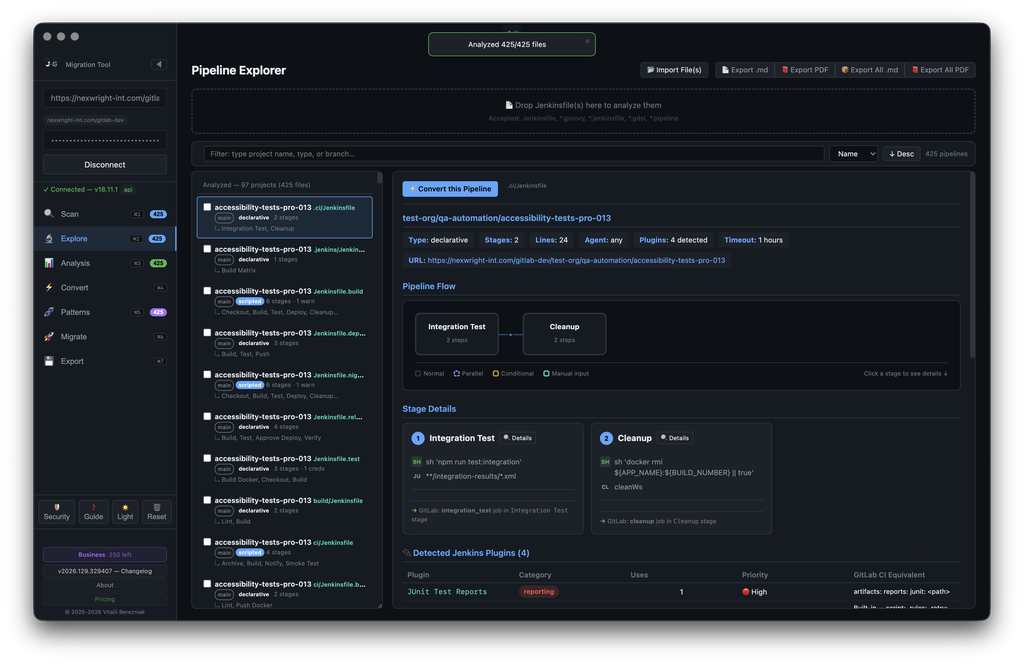Screen dimensions: 1024x665
Task: Click the Export PDF red icon
Action: click(785, 70)
